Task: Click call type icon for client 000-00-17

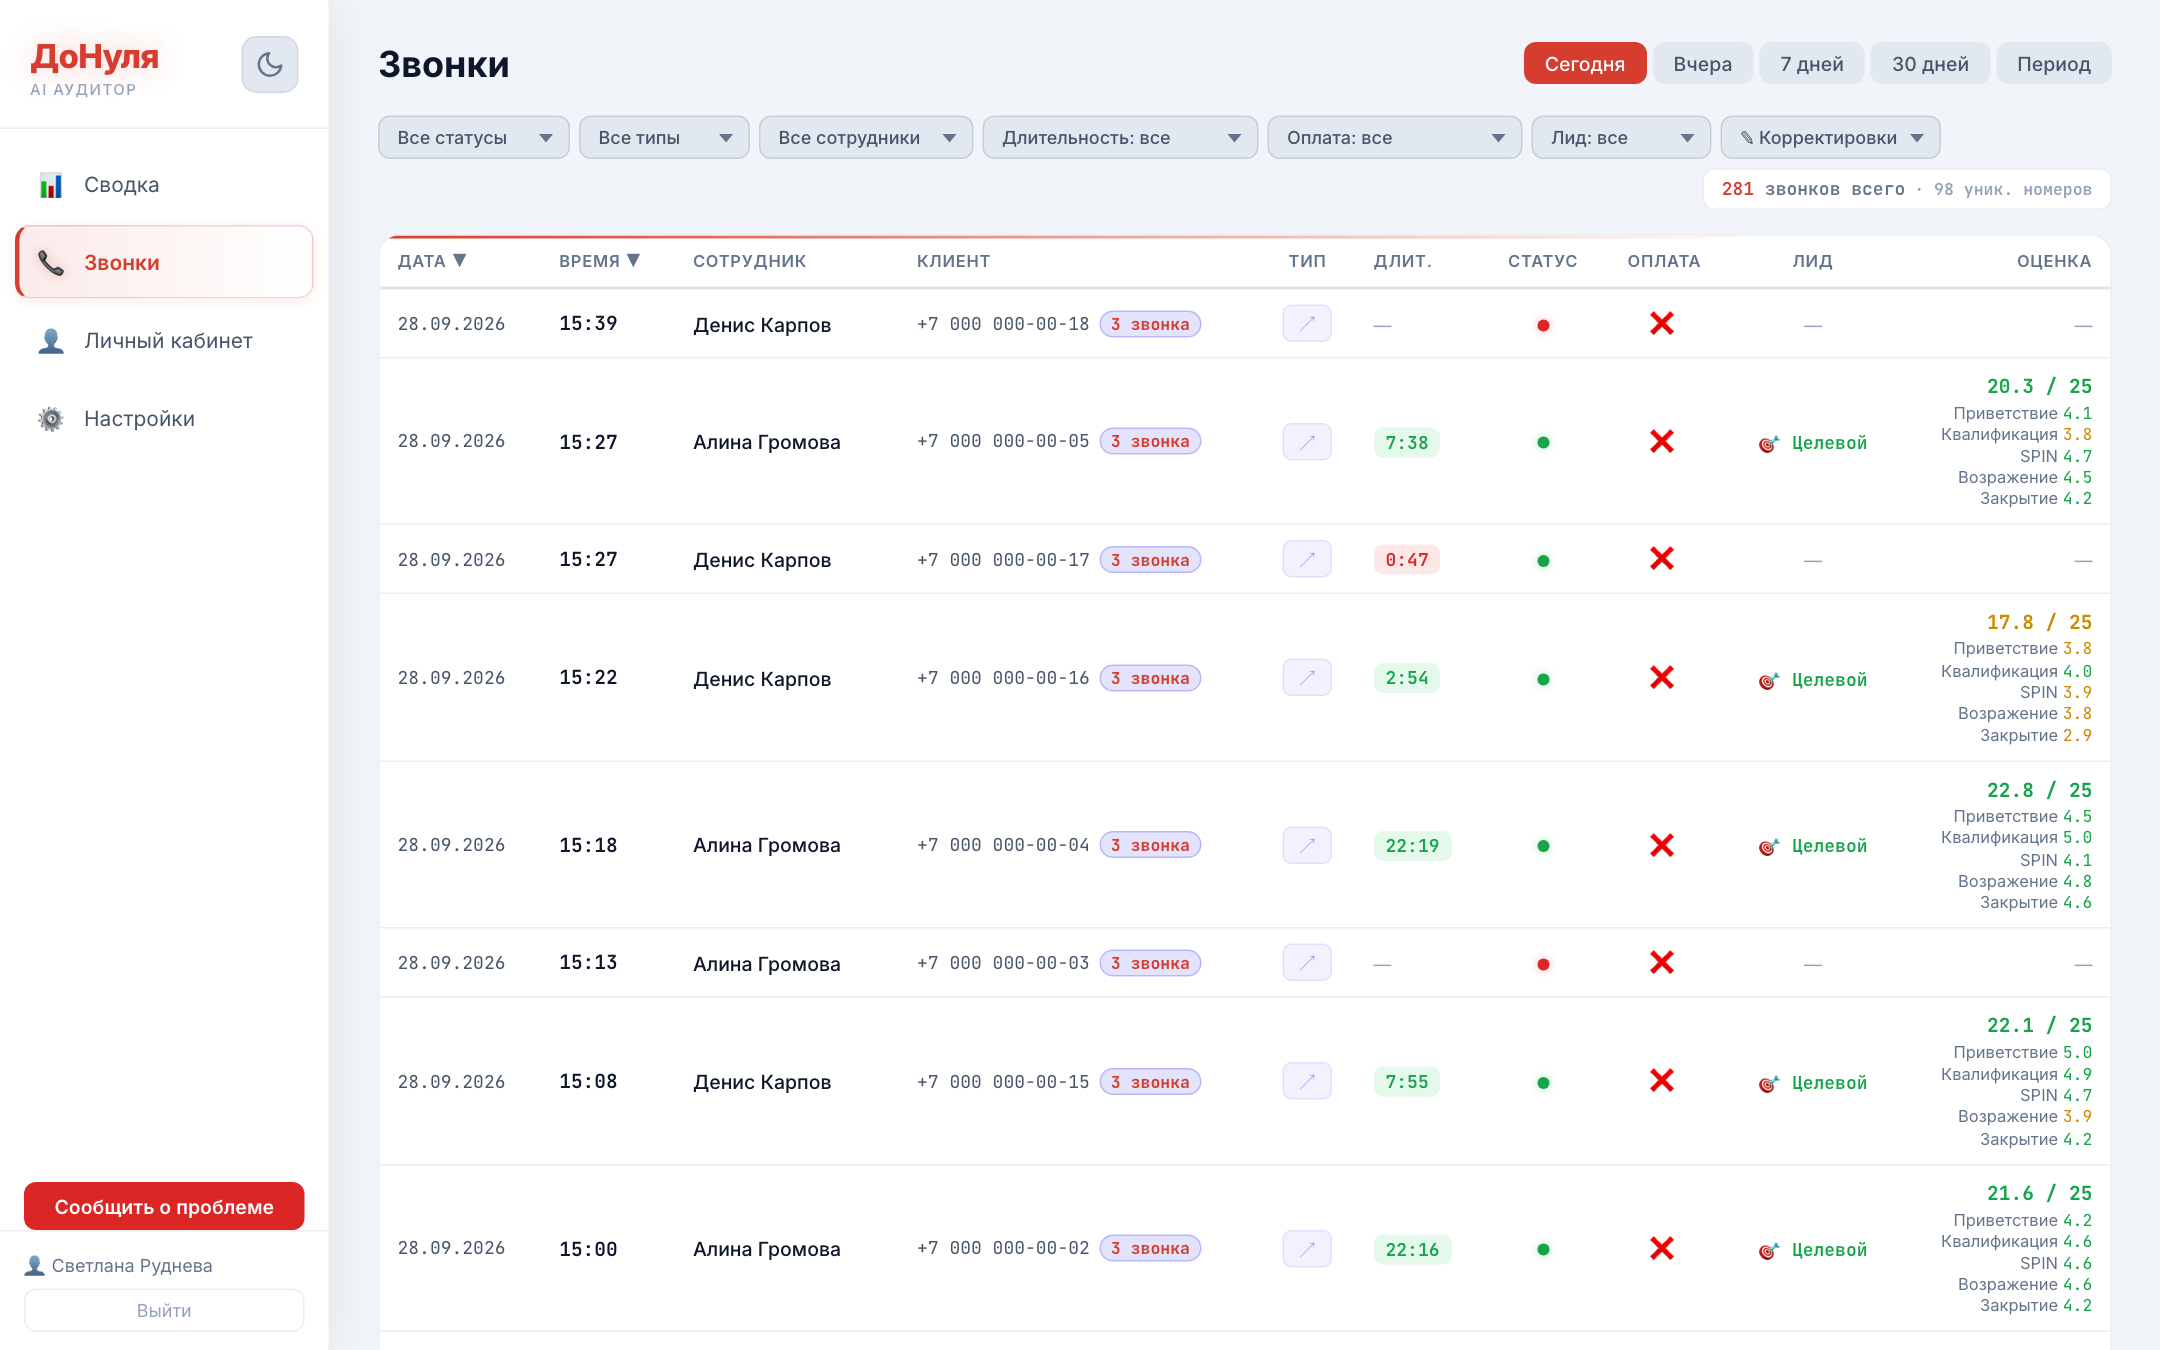Action: pos(1307,559)
